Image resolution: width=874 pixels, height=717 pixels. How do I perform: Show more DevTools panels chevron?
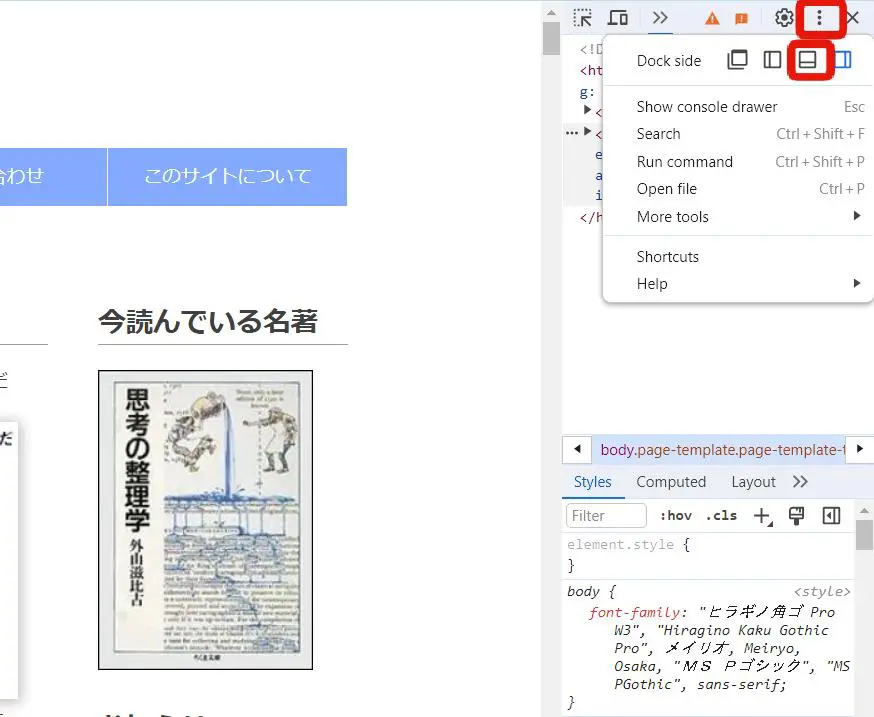660,18
